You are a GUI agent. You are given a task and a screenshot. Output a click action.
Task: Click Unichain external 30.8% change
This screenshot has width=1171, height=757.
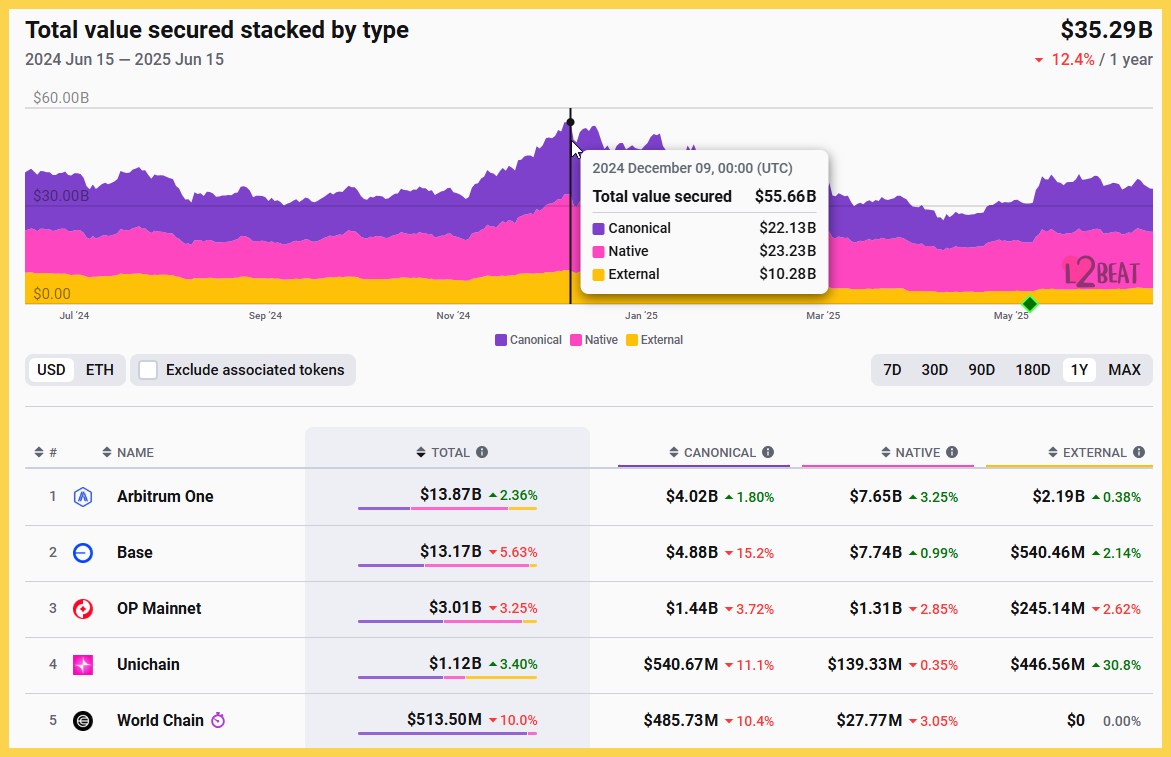coord(1116,665)
